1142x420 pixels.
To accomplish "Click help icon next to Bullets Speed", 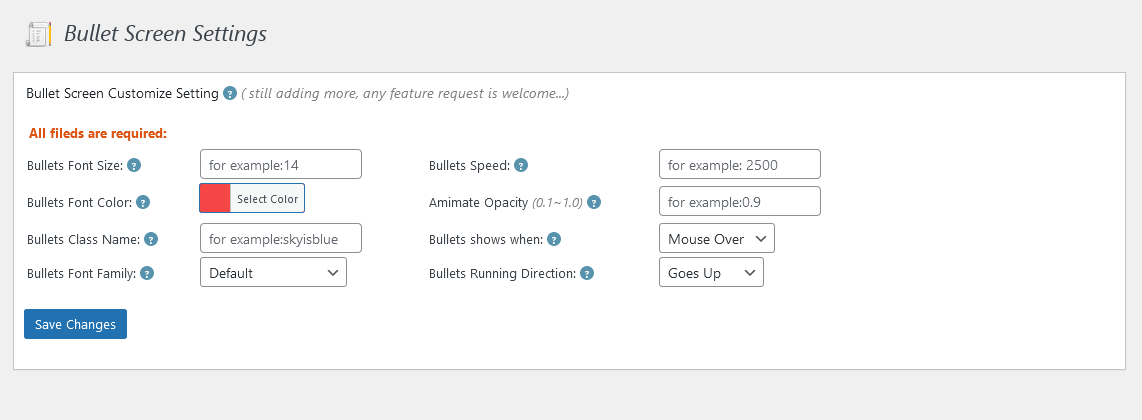I will (x=521, y=165).
